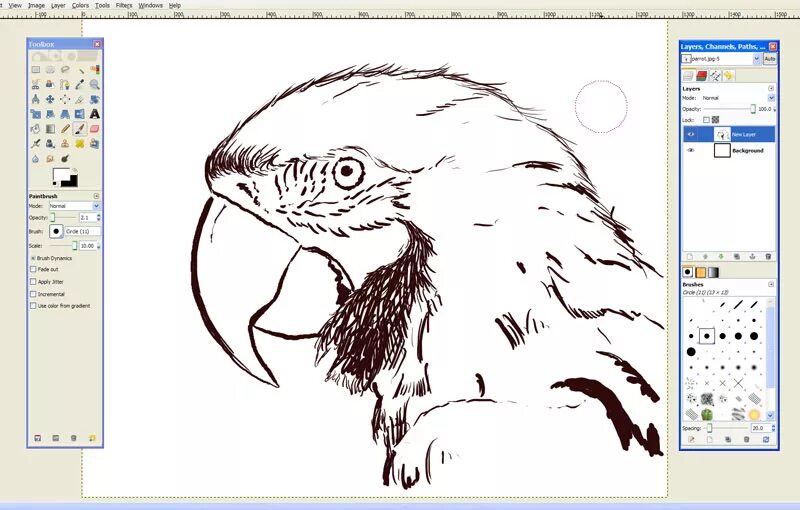Switch to the Undo History tab

point(728,76)
